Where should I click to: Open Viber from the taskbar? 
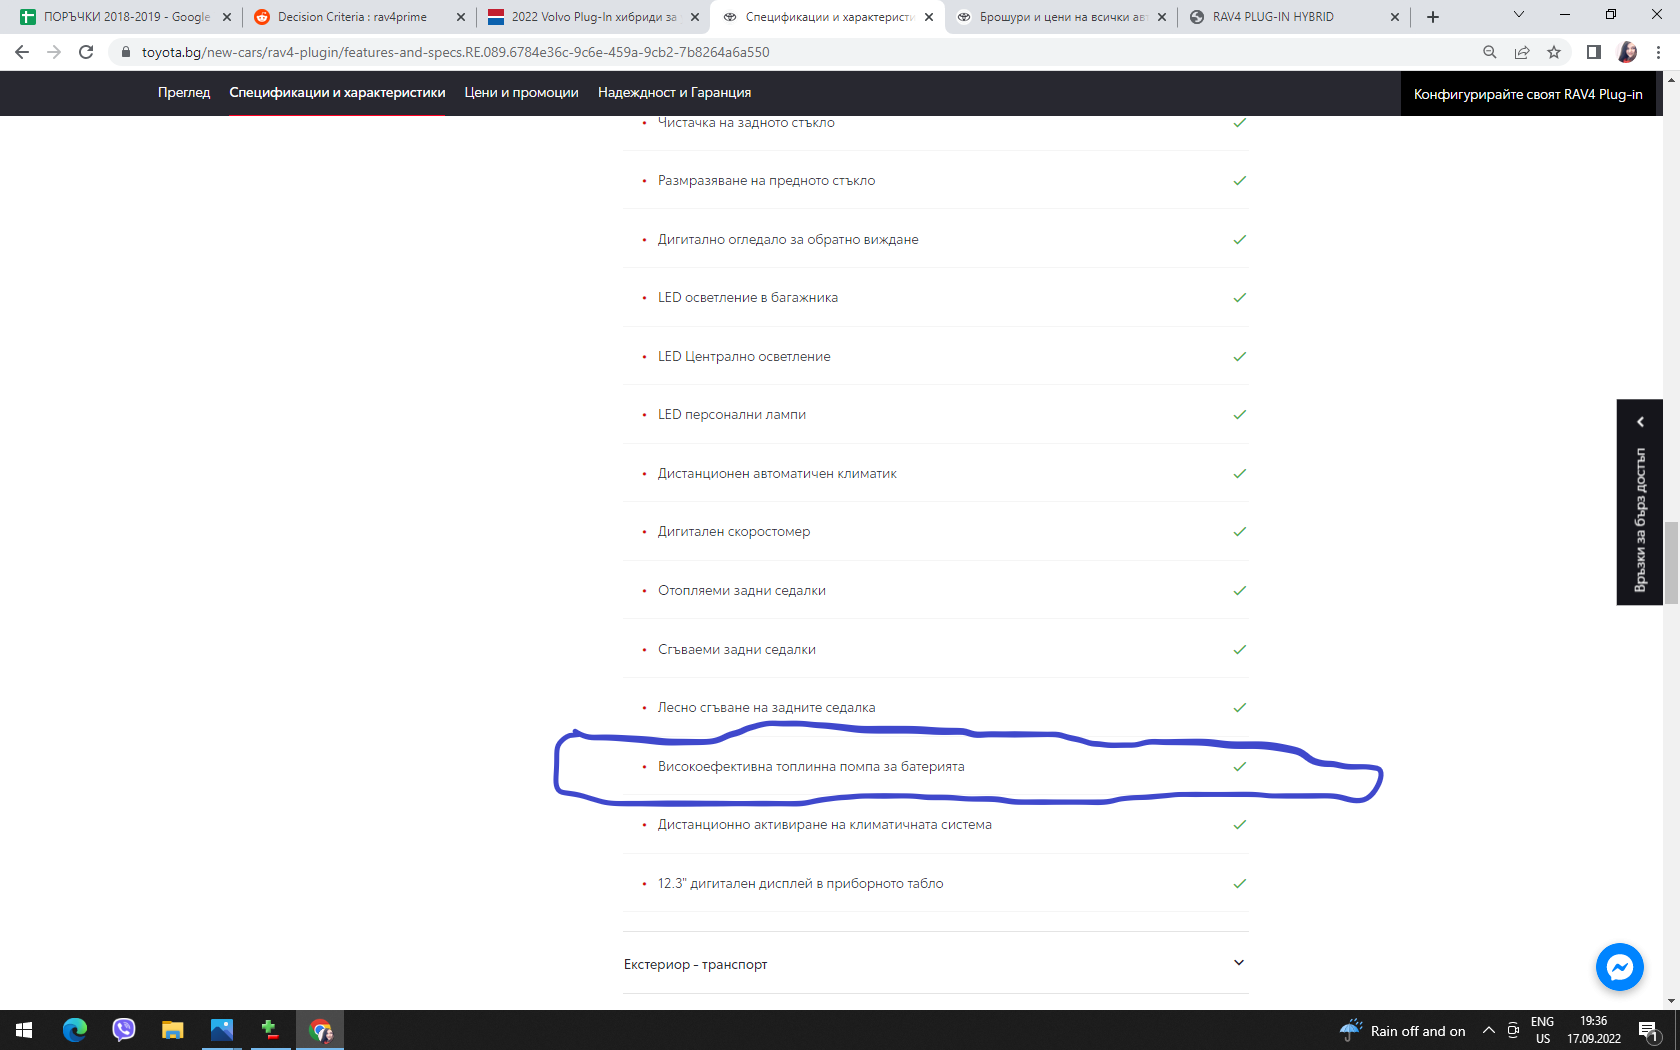tap(124, 1030)
